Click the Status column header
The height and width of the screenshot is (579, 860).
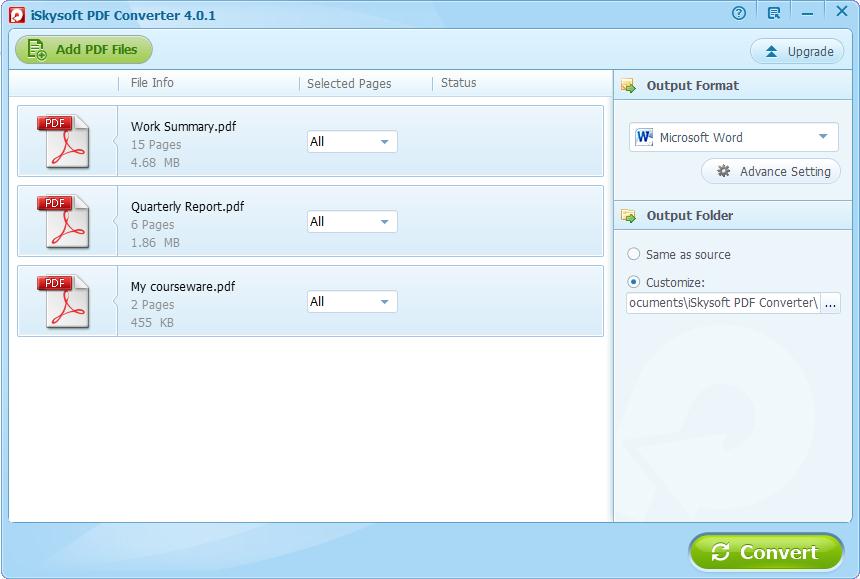(x=459, y=83)
